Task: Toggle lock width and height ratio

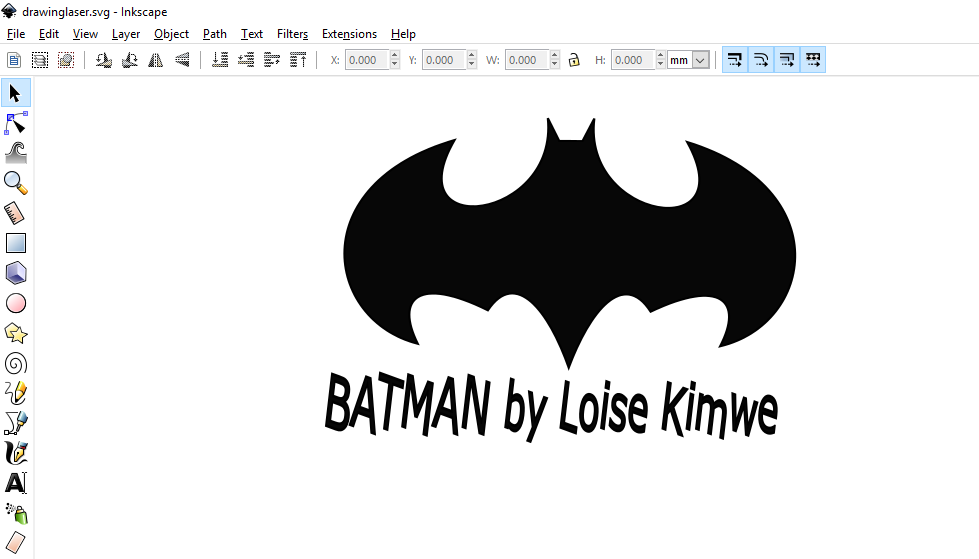Action: click(x=574, y=60)
